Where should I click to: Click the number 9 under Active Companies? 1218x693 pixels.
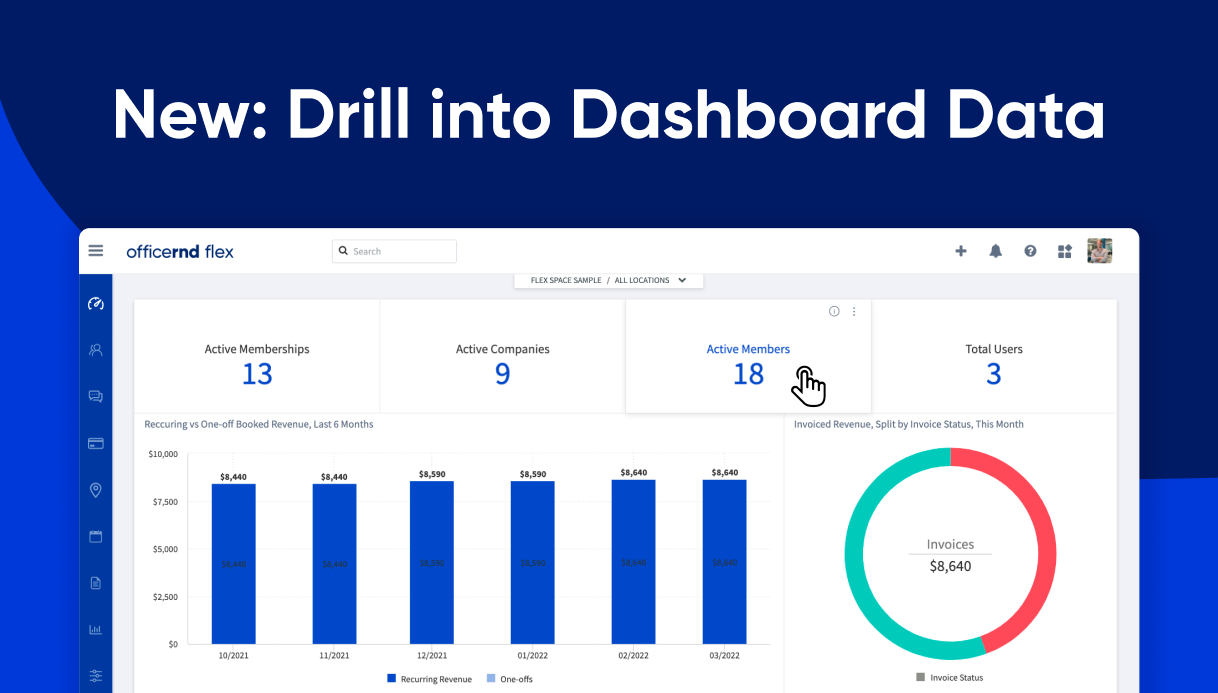click(503, 374)
